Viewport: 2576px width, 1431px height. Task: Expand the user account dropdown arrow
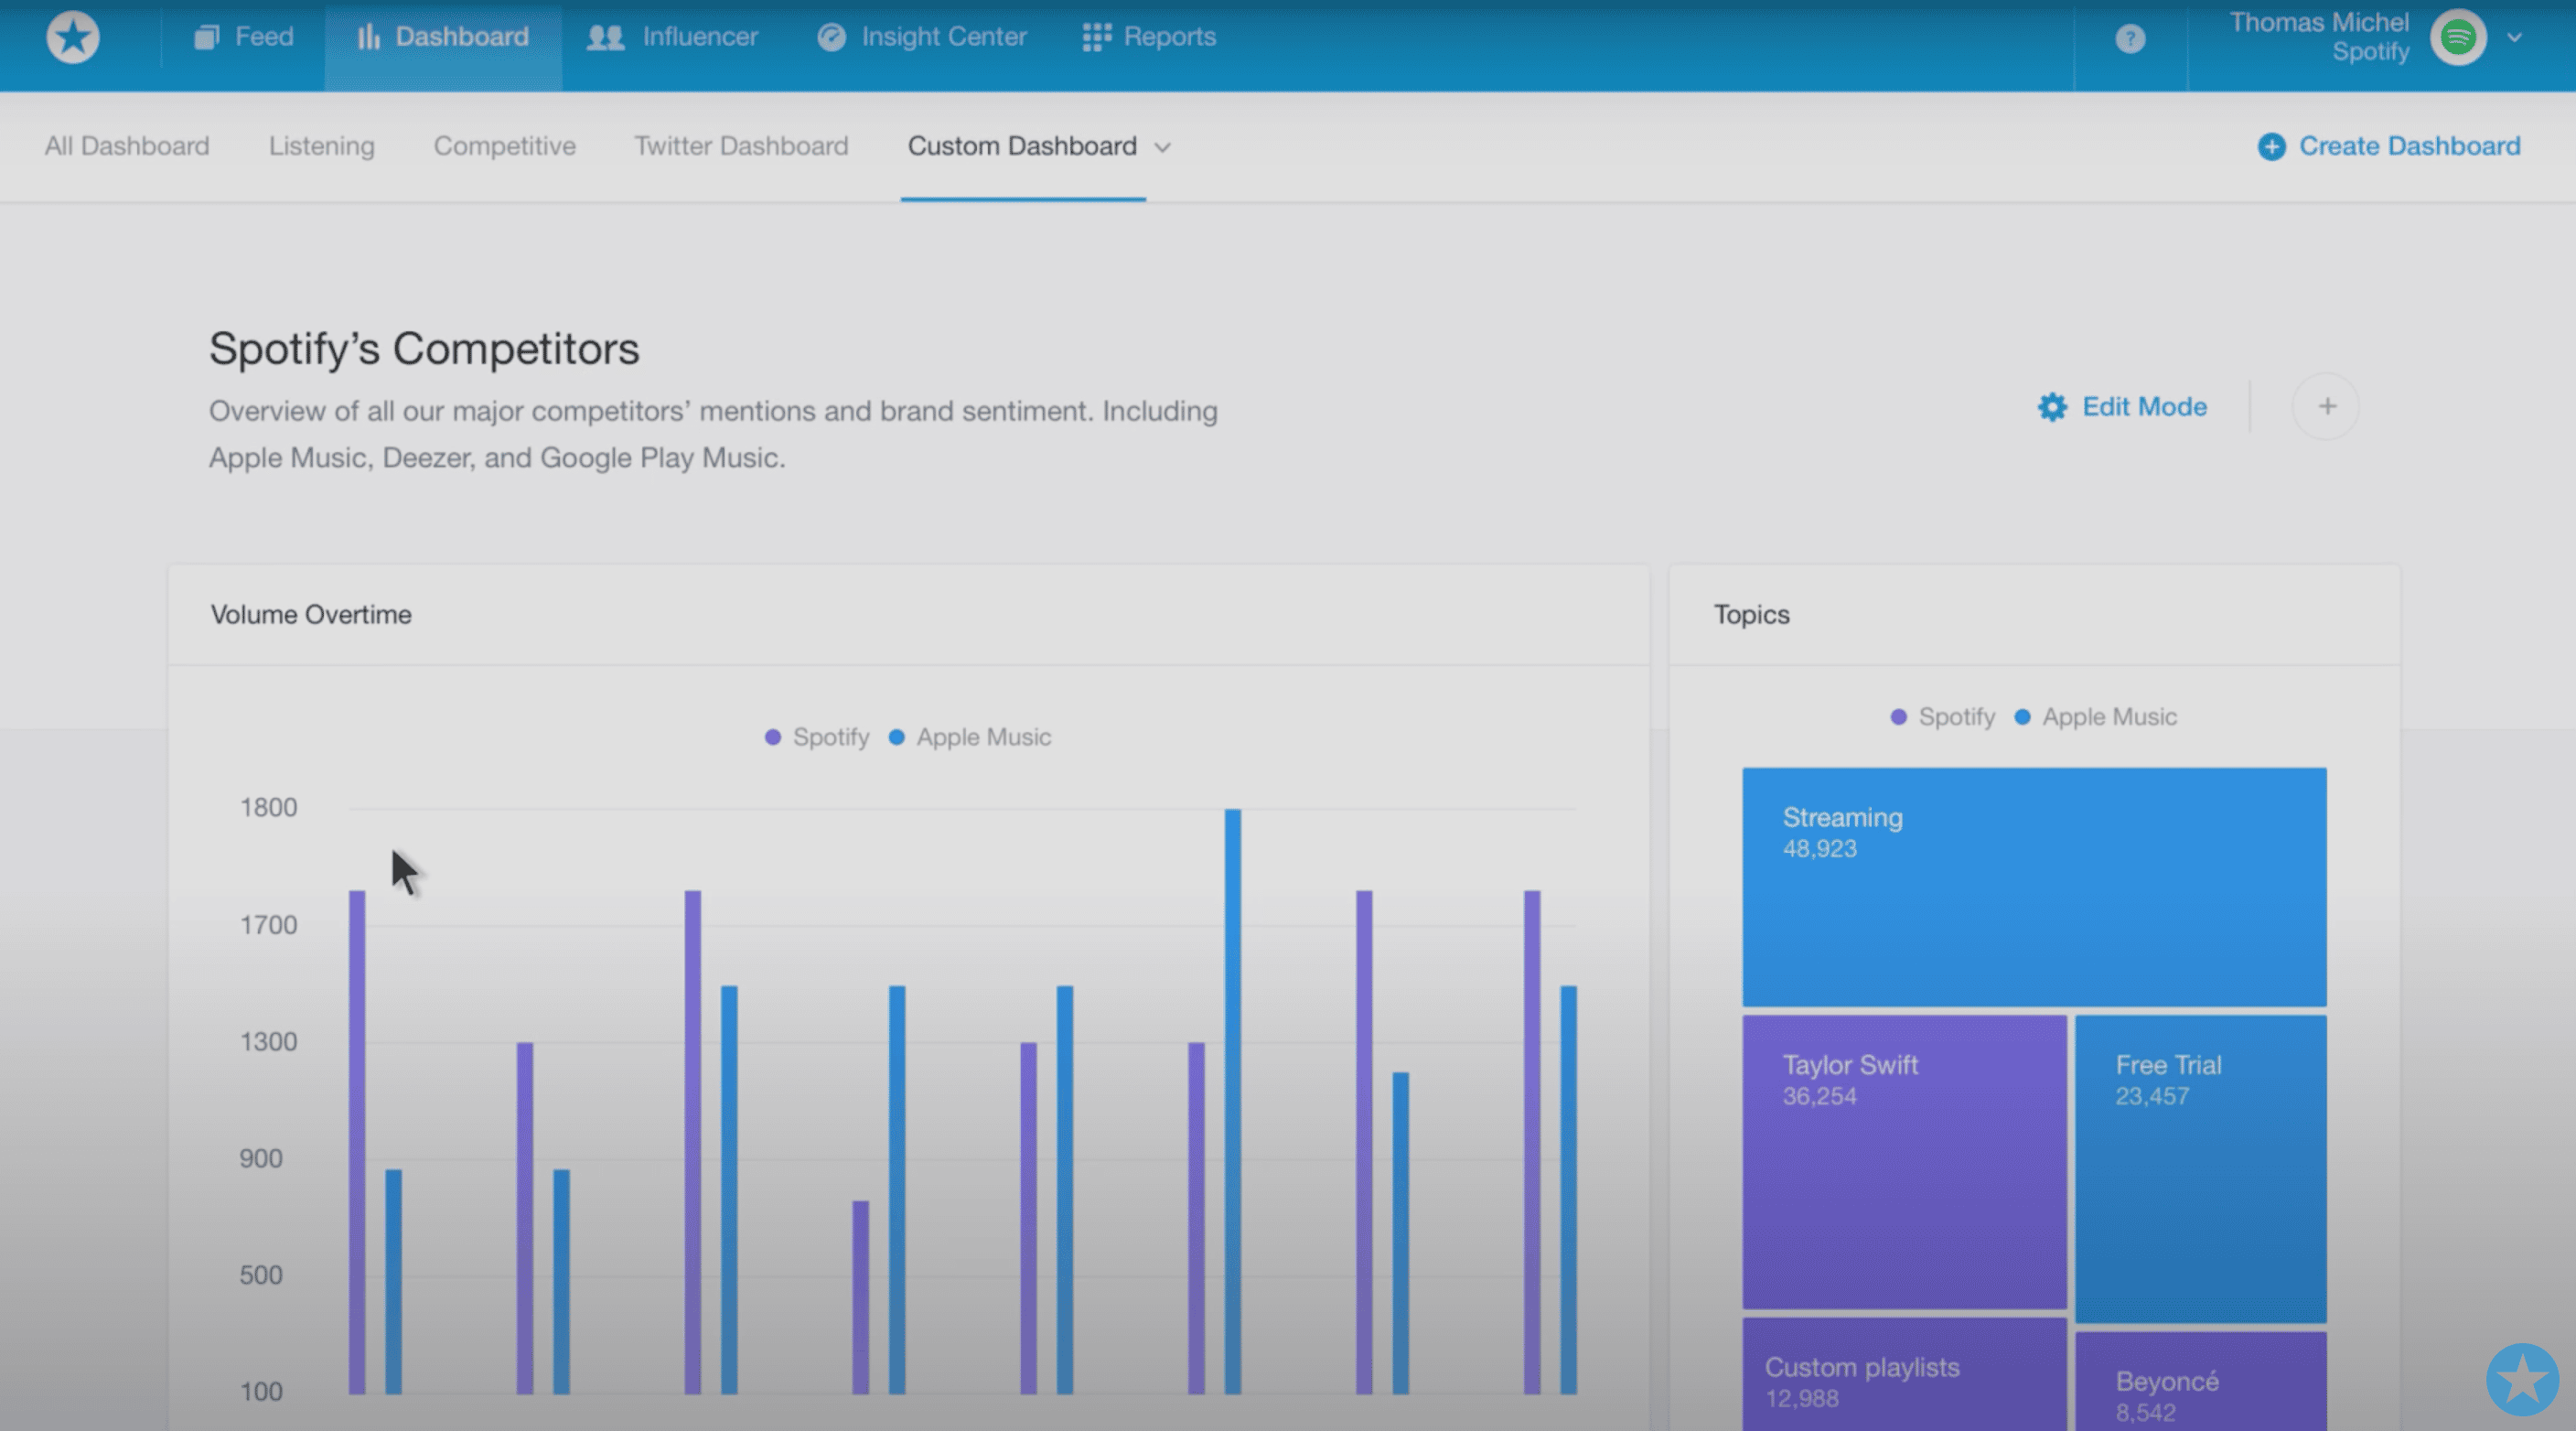click(x=2514, y=38)
